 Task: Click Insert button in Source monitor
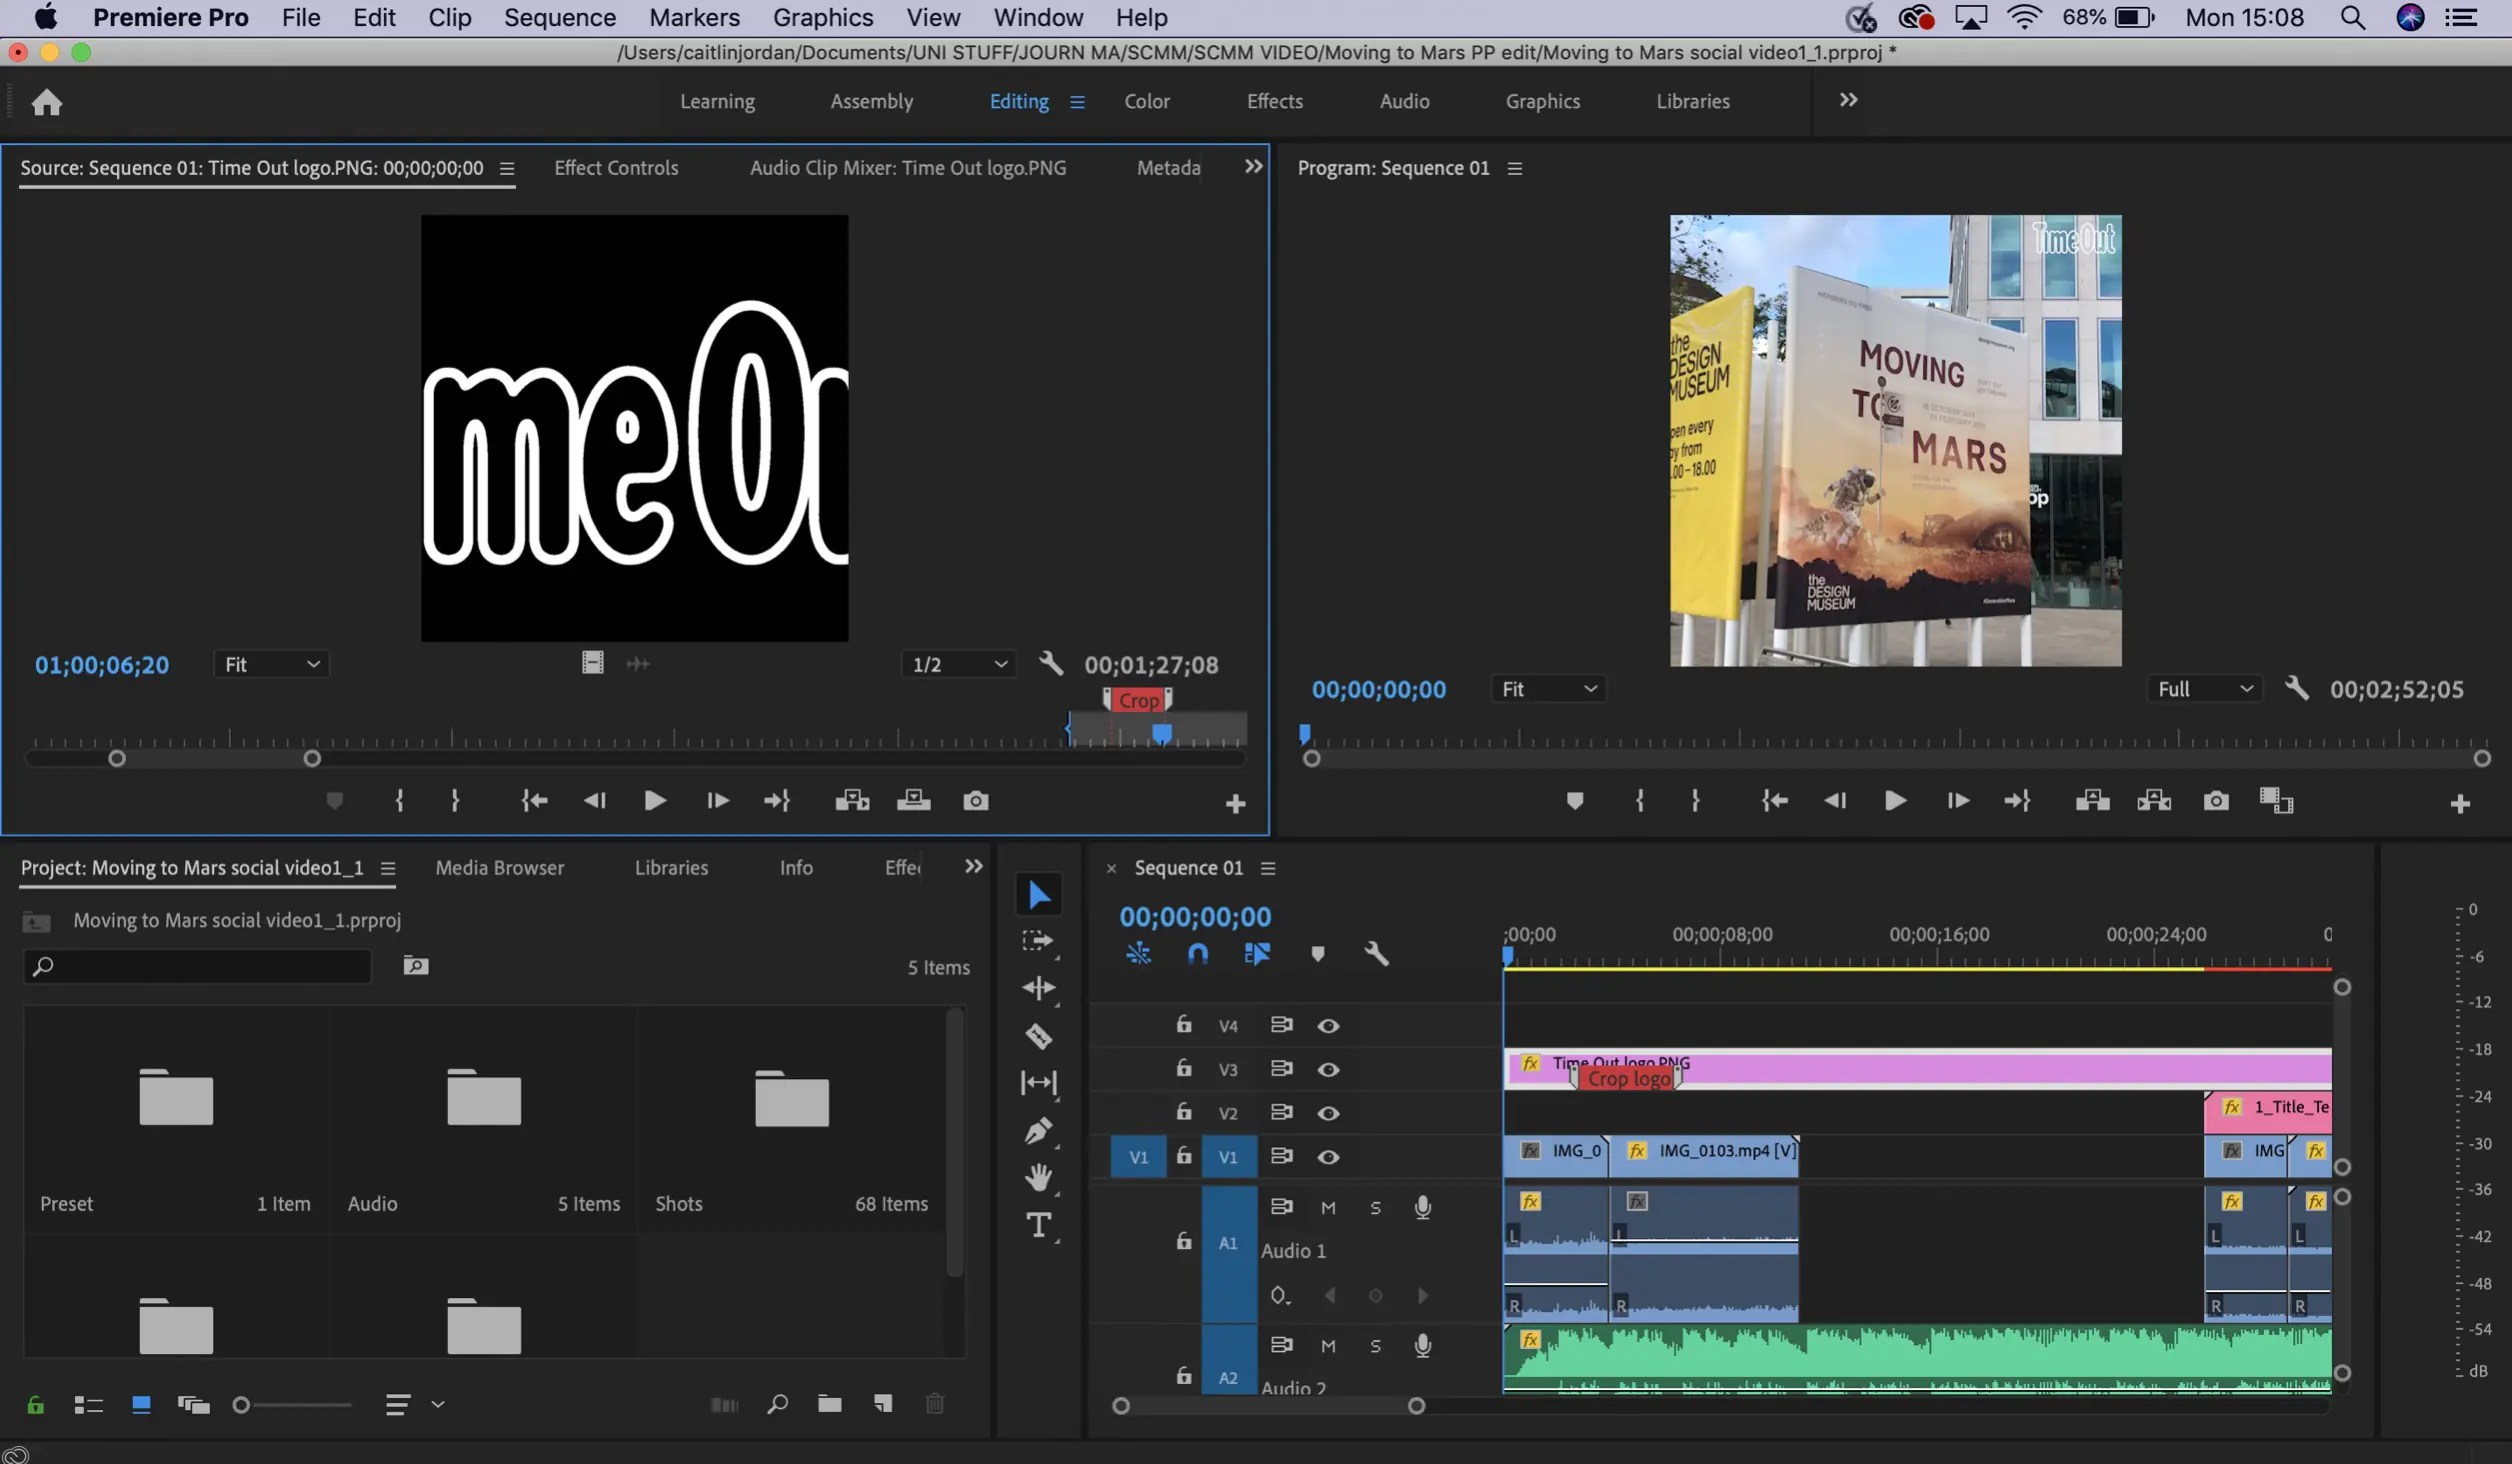click(x=852, y=800)
